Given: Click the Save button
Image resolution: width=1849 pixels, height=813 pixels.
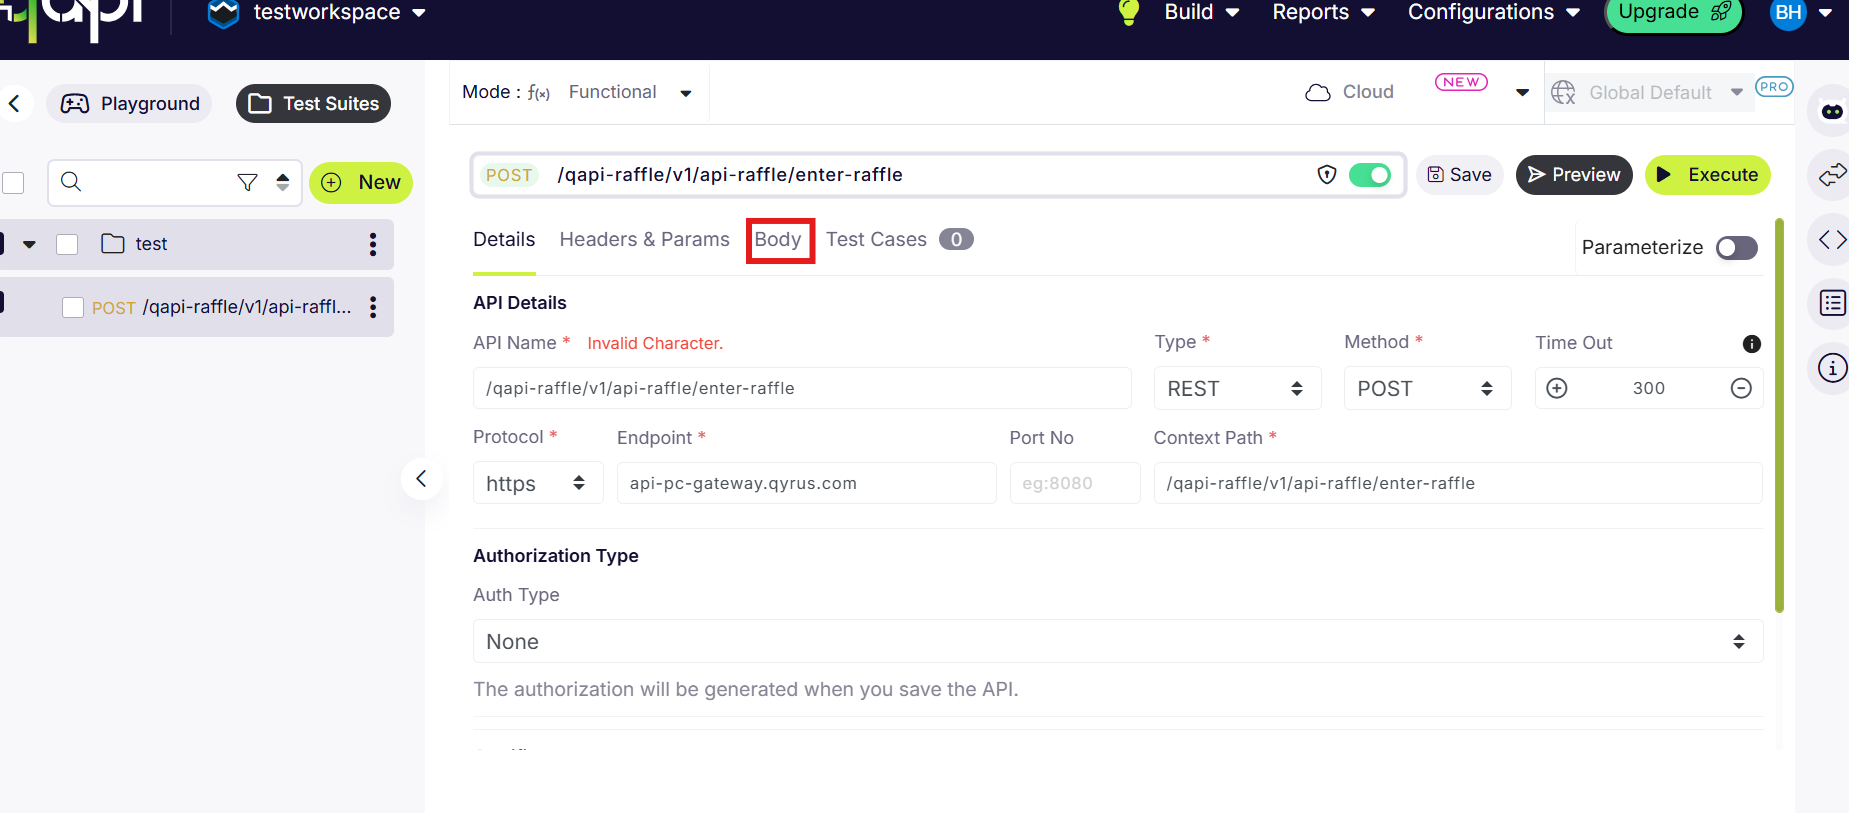Looking at the screenshot, I should coord(1459,175).
